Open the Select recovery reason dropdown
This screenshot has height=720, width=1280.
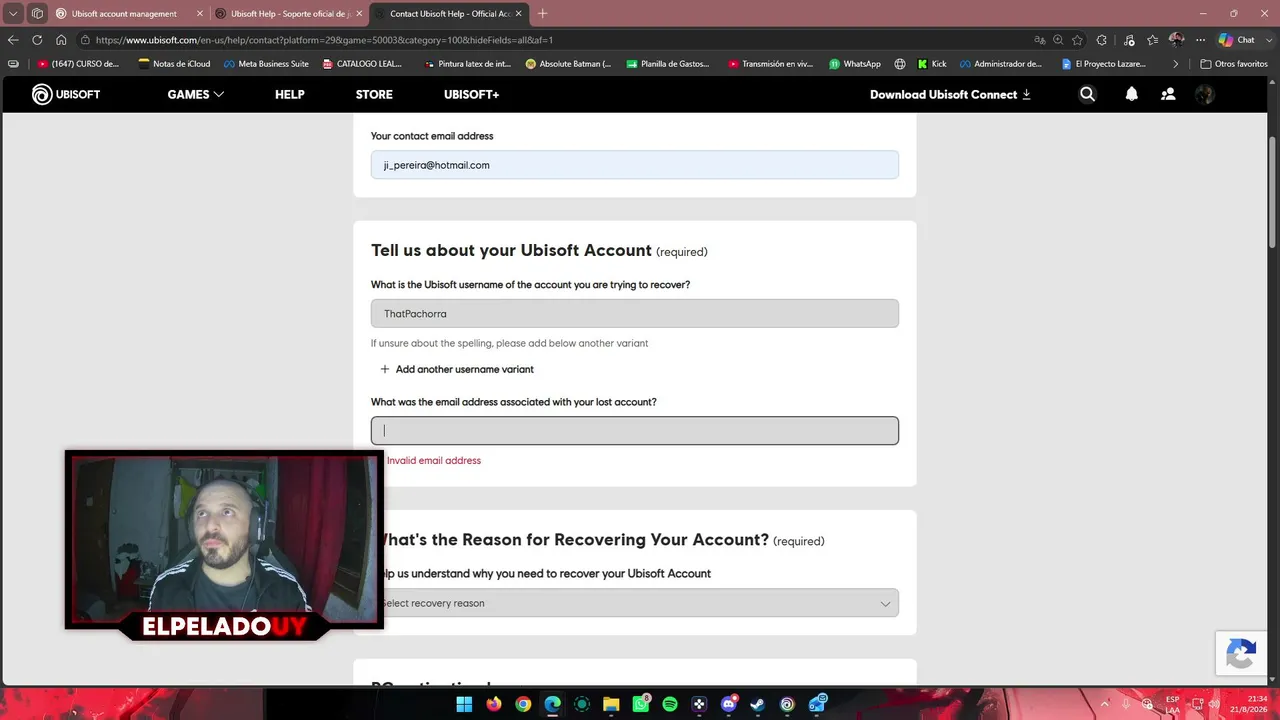coord(635,603)
